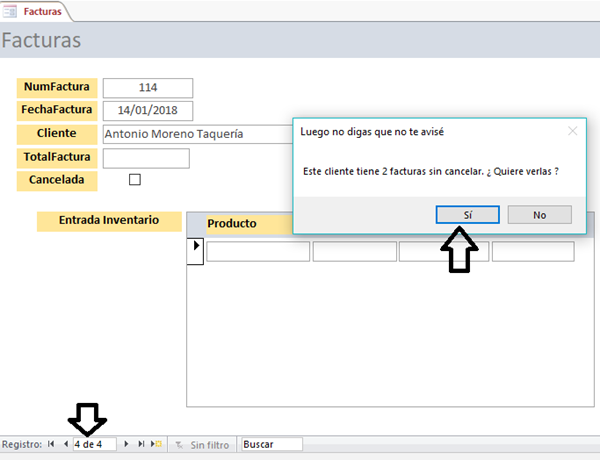Click message 'Este cliente tiene 2 facturas sin cancelar'
600x460 pixels.
(x=393, y=171)
